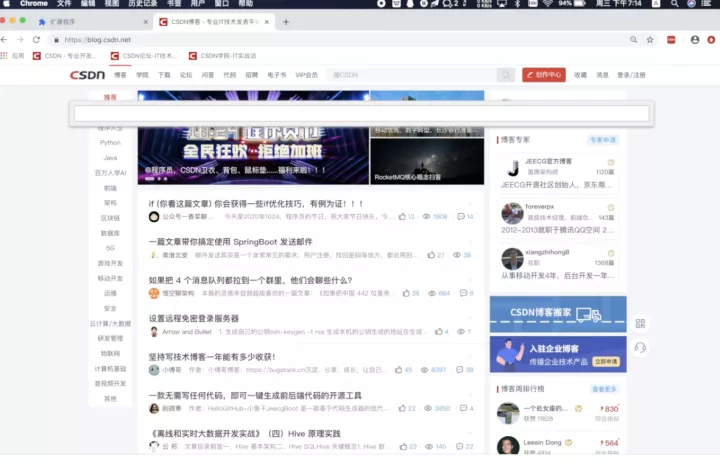The height and width of the screenshot is (461, 720).
Task: Click comment icon on the if 优化技巧 article
Action: 461,216
